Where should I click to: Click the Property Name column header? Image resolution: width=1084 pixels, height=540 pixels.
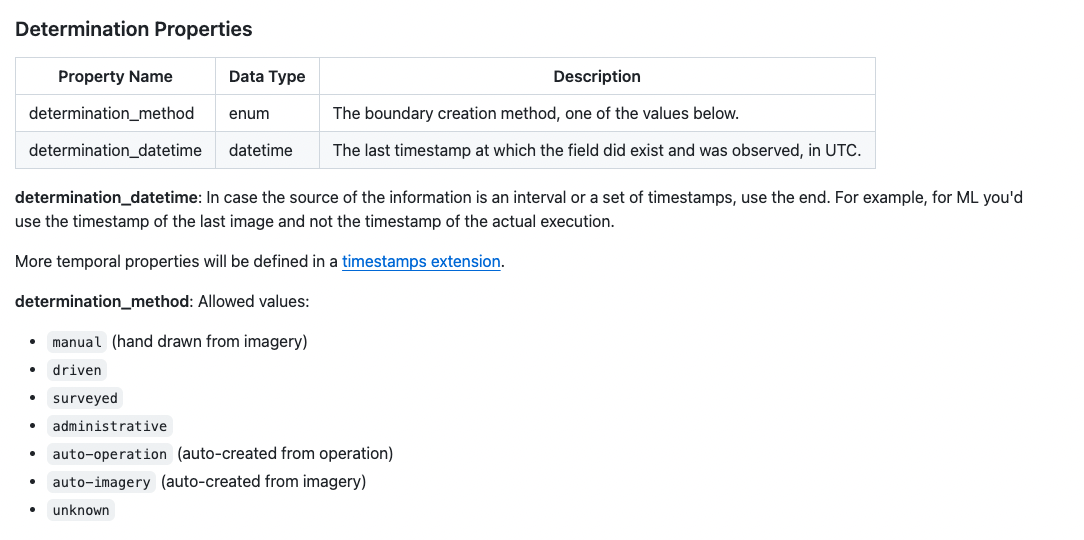coord(115,77)
